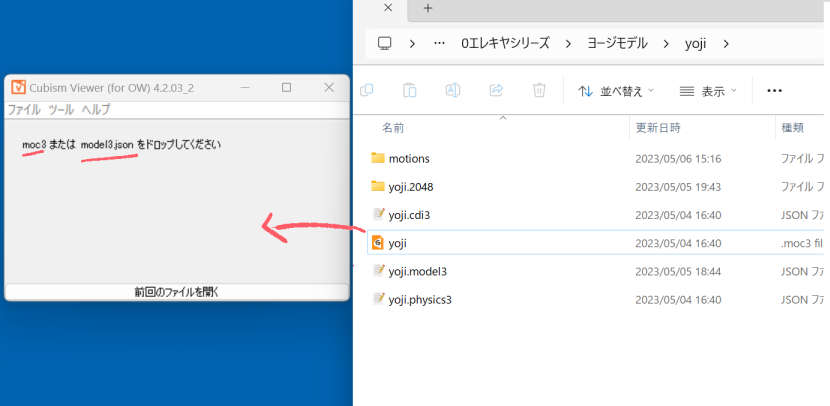
Task: Select the yoji.physics3 file name
Action: click(420, 300)
